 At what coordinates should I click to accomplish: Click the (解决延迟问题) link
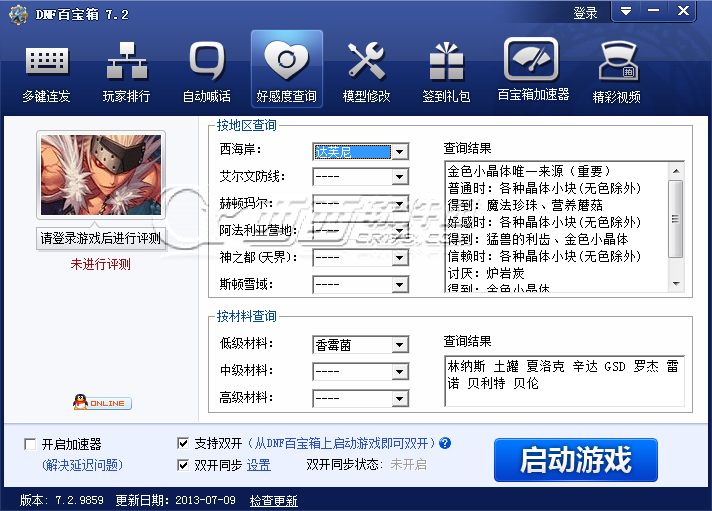click(82, 465)
